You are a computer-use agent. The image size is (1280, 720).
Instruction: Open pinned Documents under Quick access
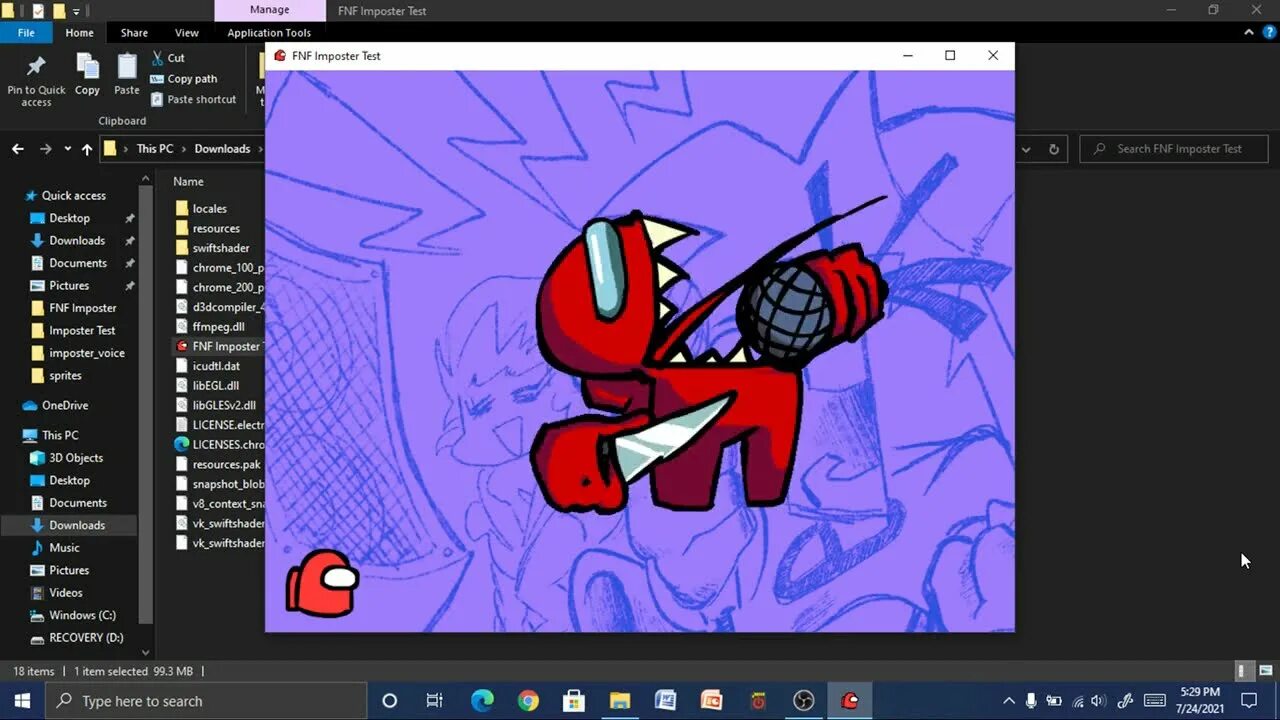click(x=78, y=263)
